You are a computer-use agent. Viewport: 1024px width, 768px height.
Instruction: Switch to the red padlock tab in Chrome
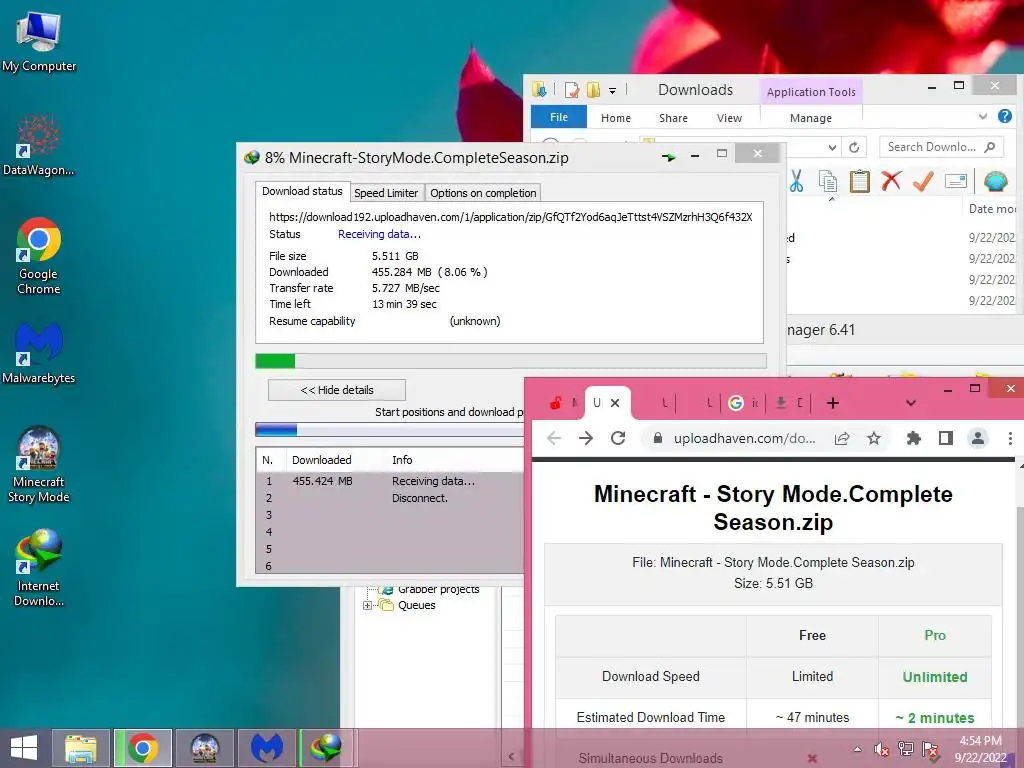(563, 403)
